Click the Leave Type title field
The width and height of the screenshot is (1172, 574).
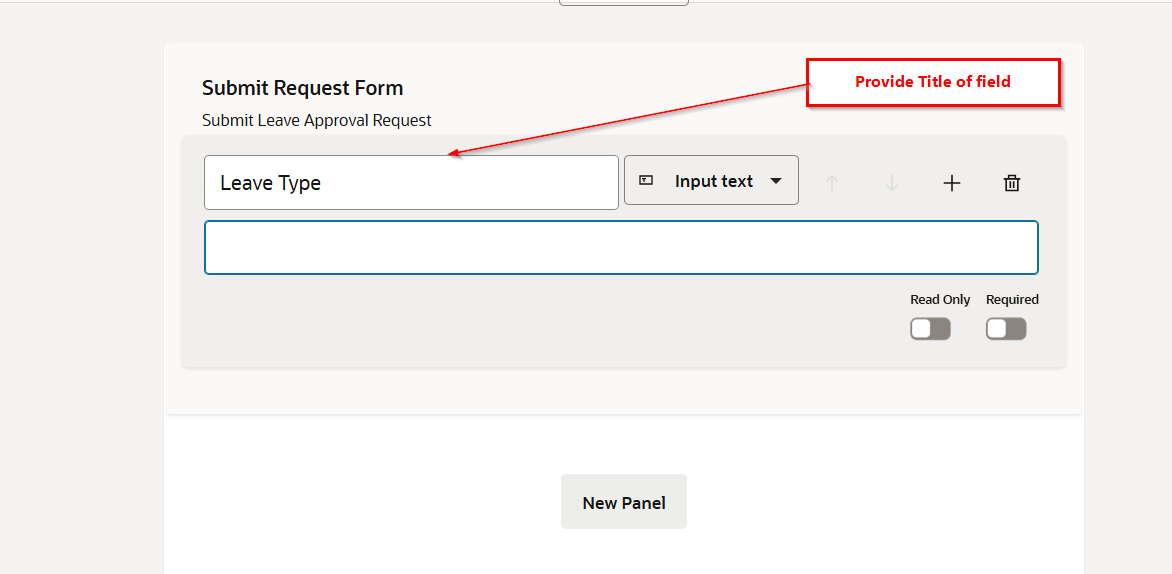pos(411,183)
